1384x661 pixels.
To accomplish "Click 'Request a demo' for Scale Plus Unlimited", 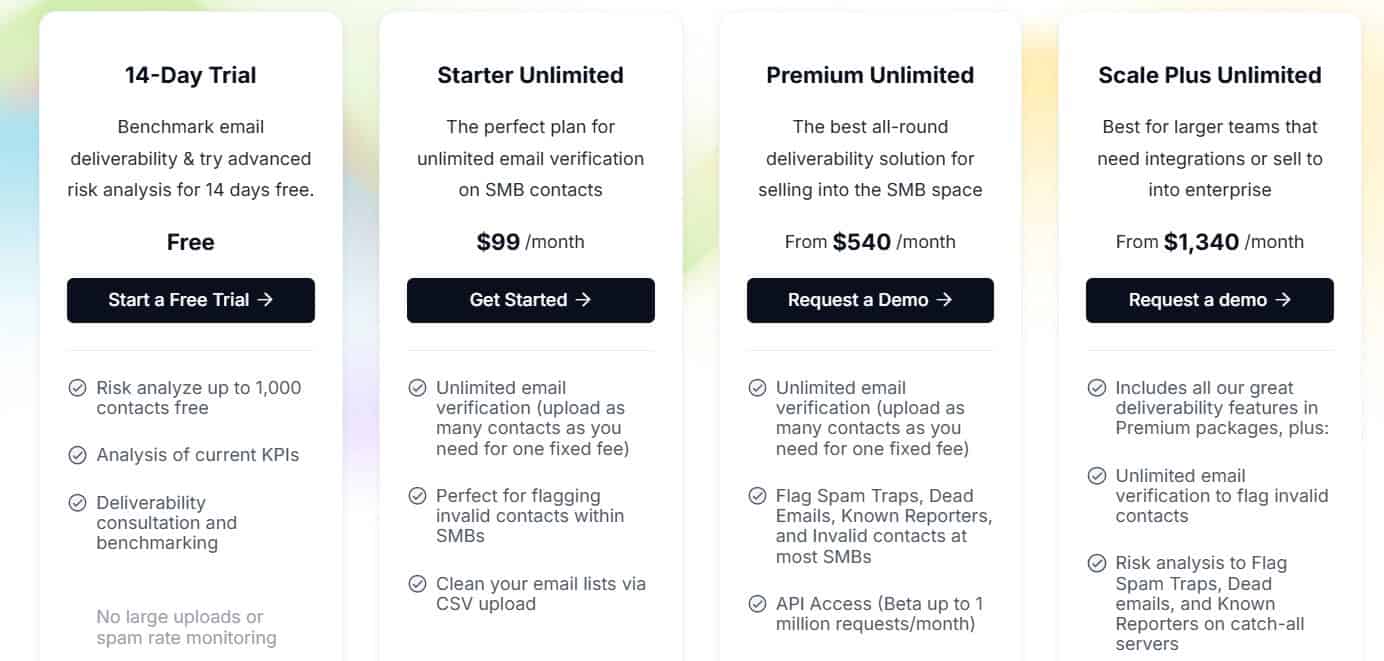I will [x=1209, y=300].
